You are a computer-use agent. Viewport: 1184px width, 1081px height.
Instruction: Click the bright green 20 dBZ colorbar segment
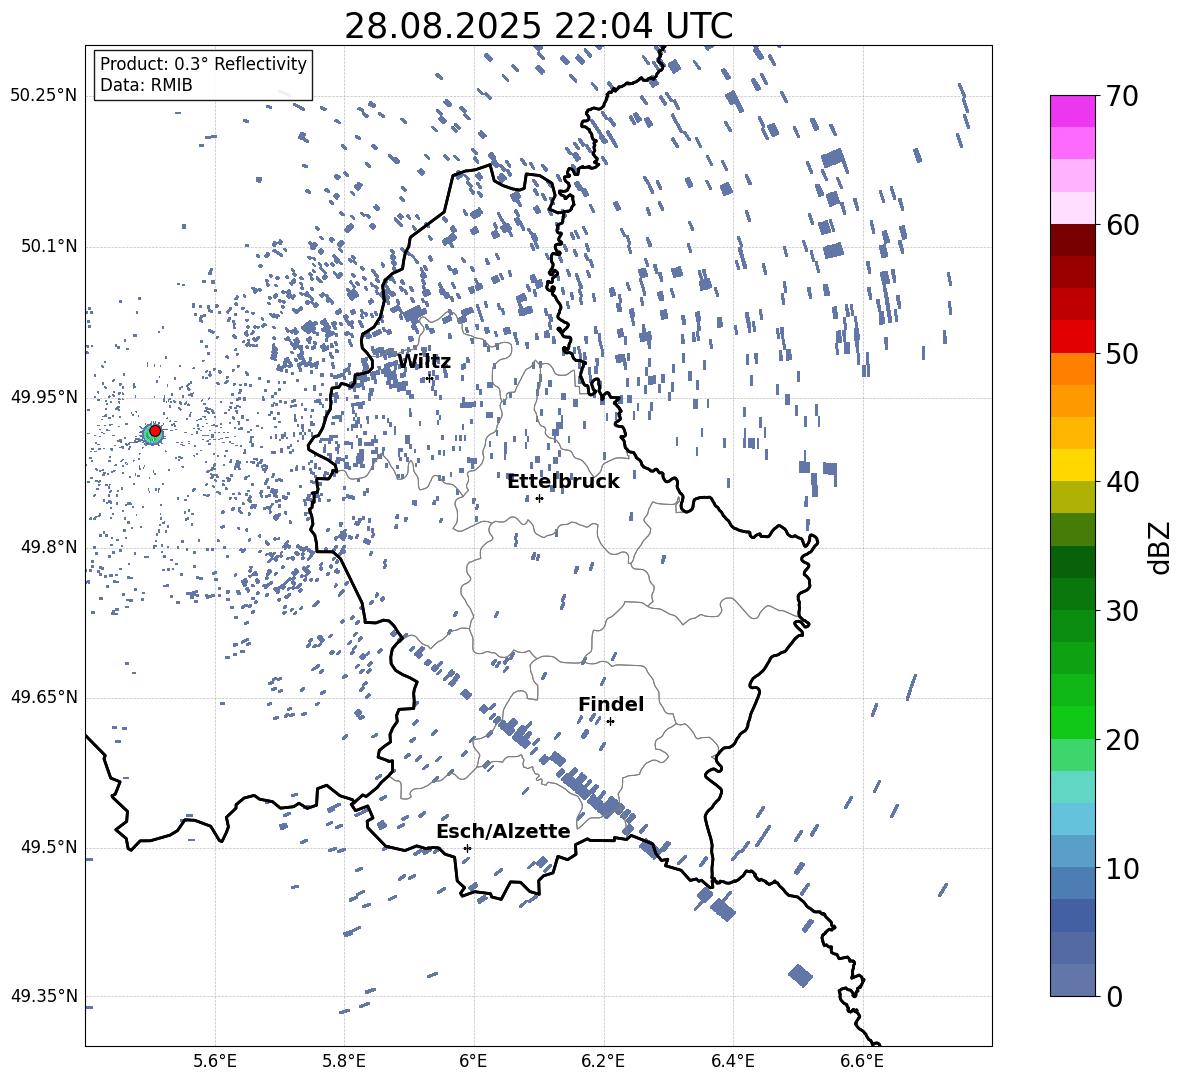point(1072,722)
